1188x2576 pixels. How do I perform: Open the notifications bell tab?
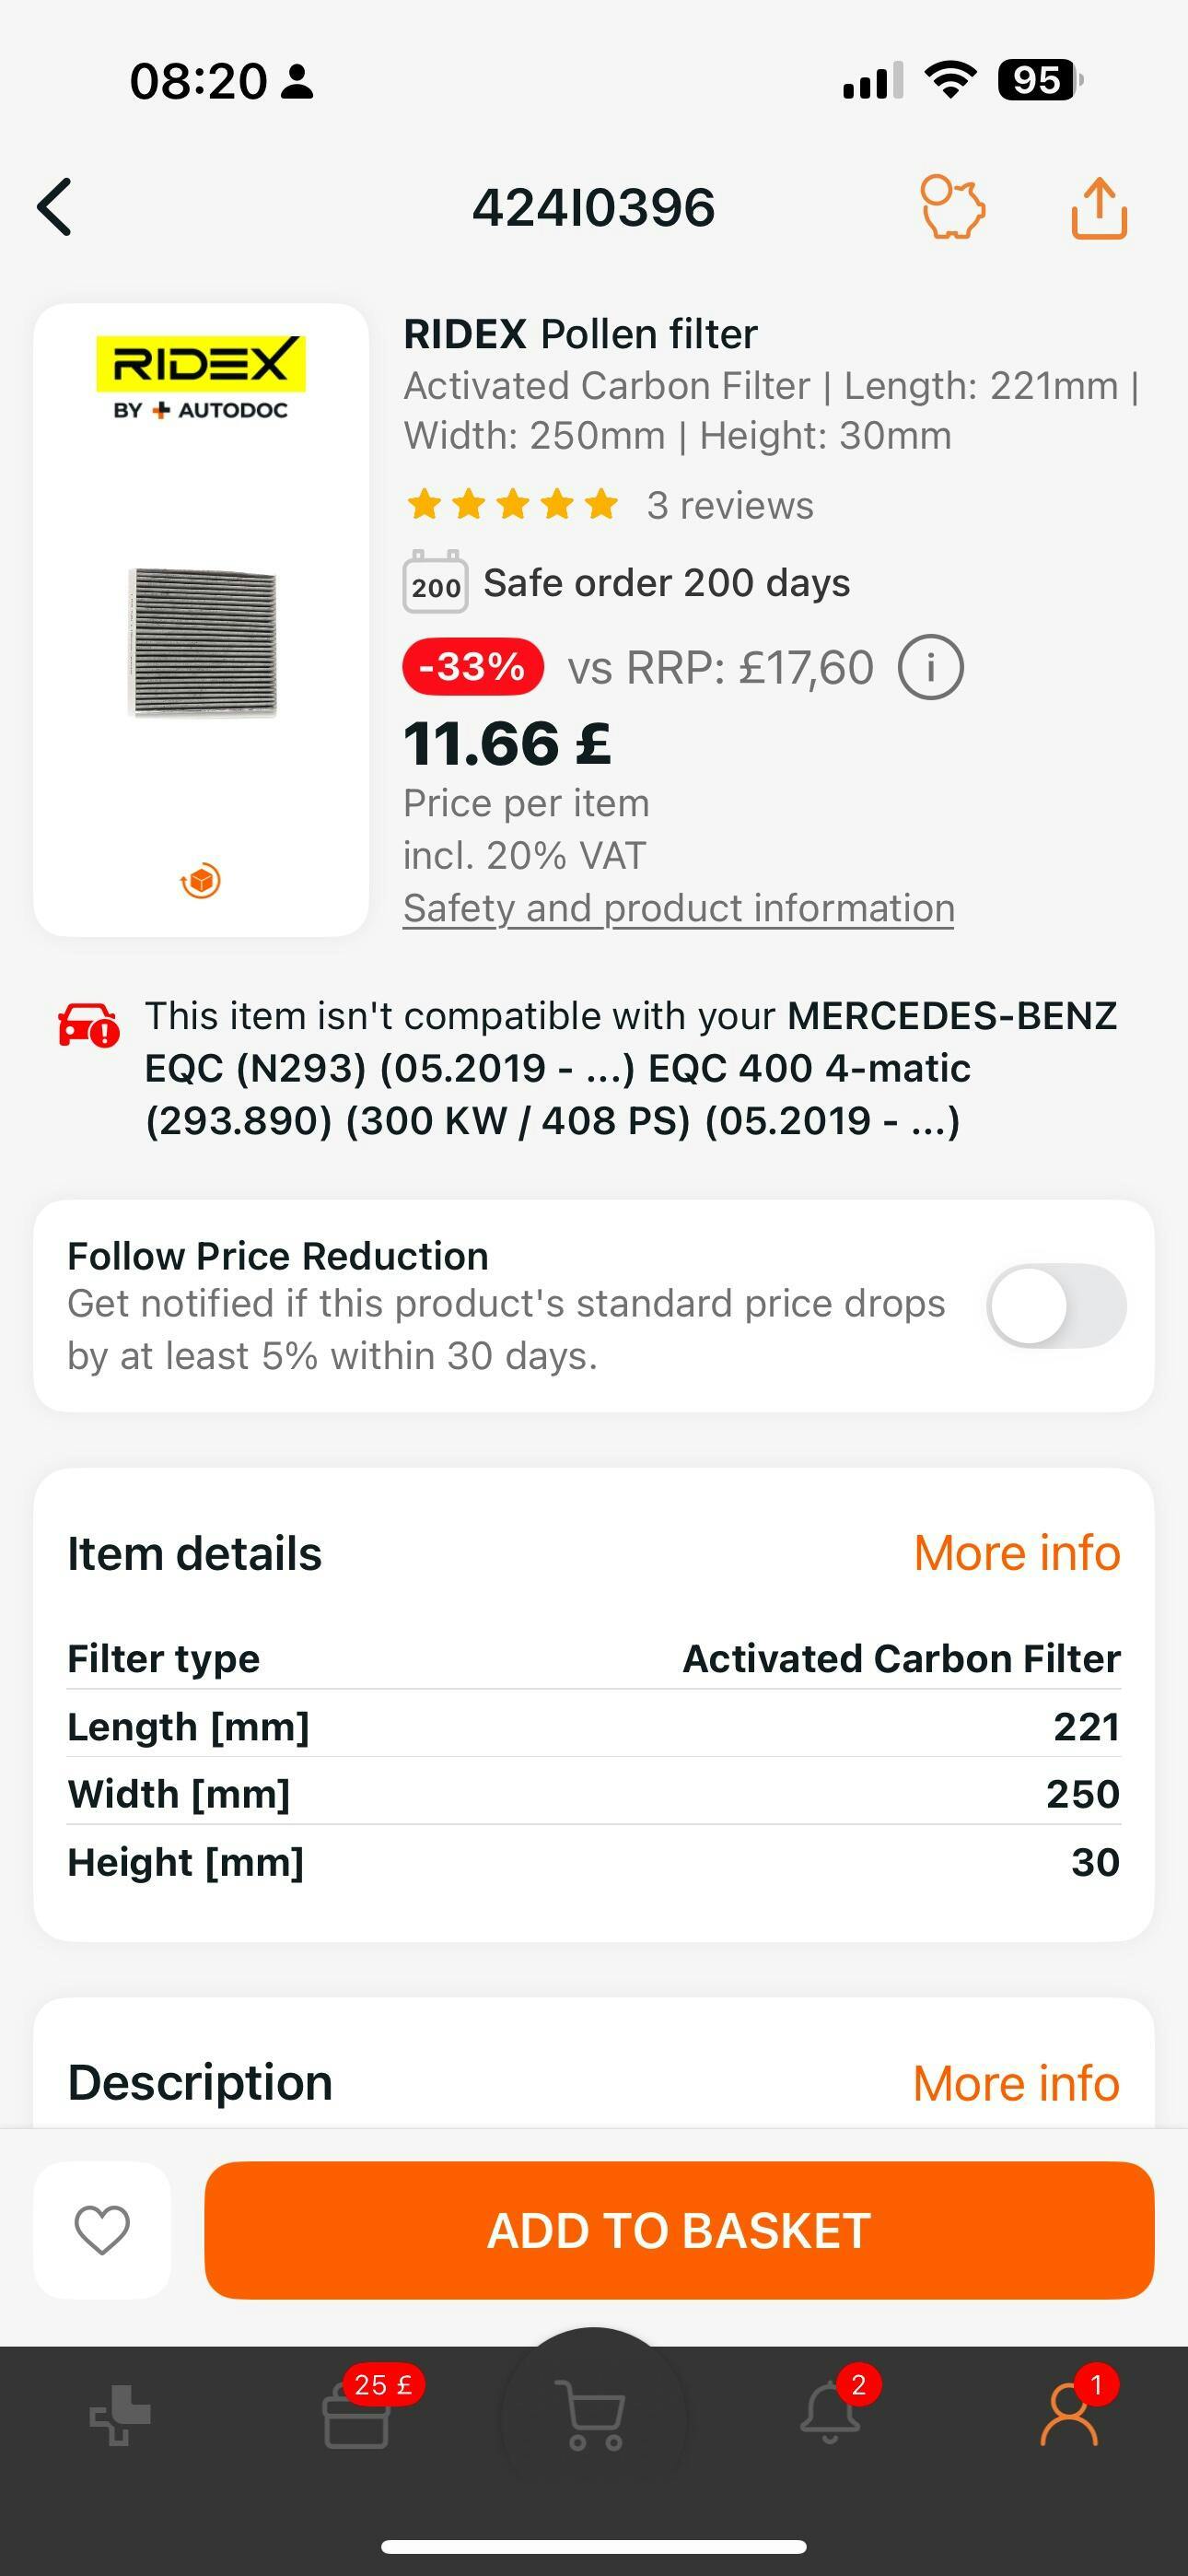pos(830,2414)
